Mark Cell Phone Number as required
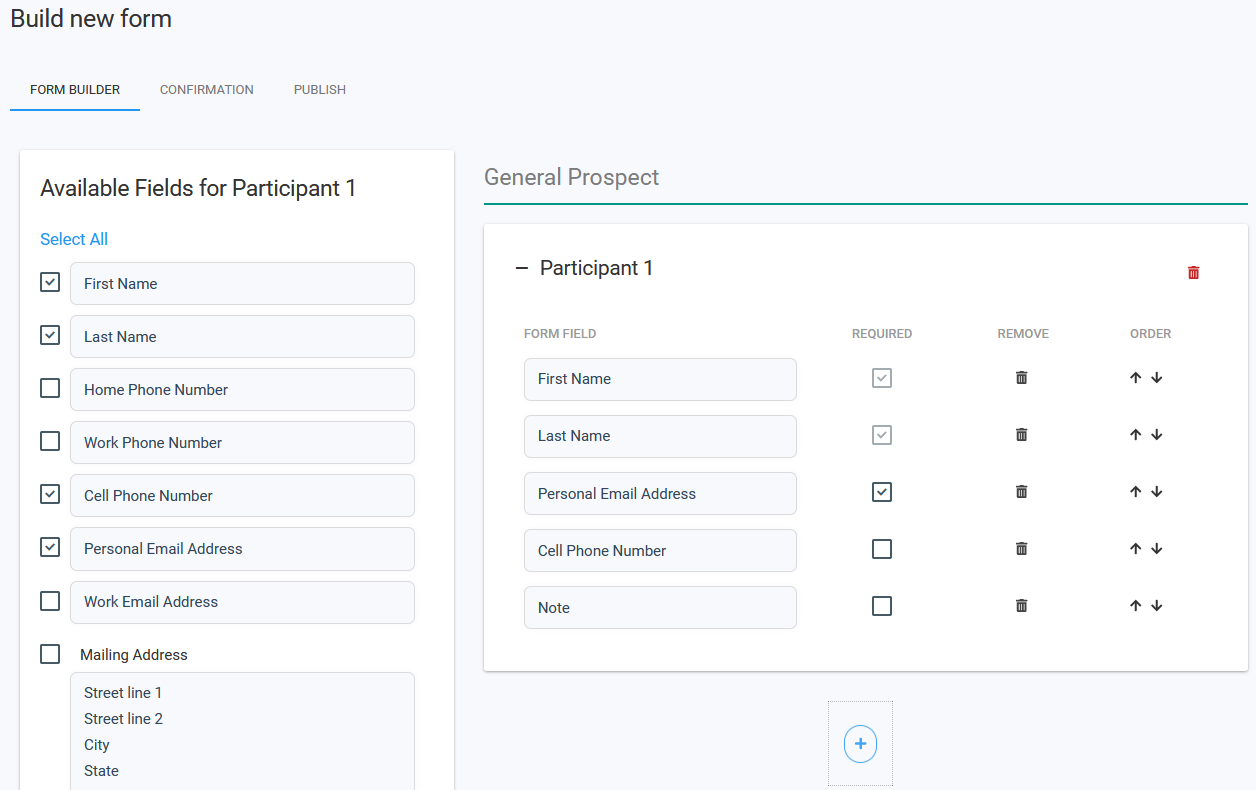 tap(882, 548)
